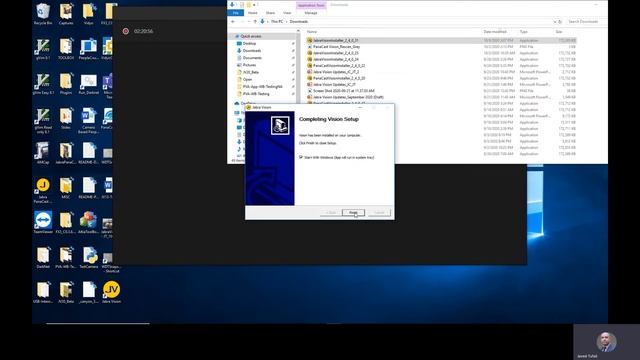640x360 pixels.
Task: Click the Back arrow in File Explorer
Action: tap(233, 22)
